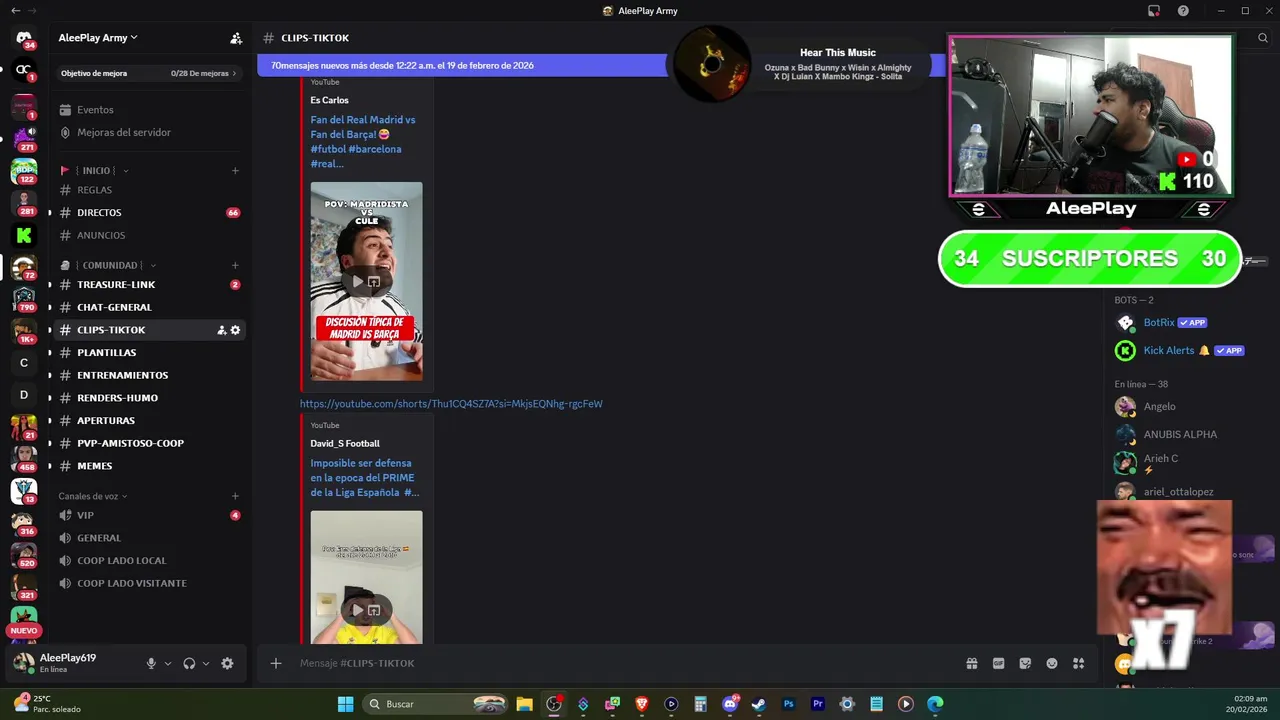Collapse the COMUNIDAD category

tap(110, 266)
